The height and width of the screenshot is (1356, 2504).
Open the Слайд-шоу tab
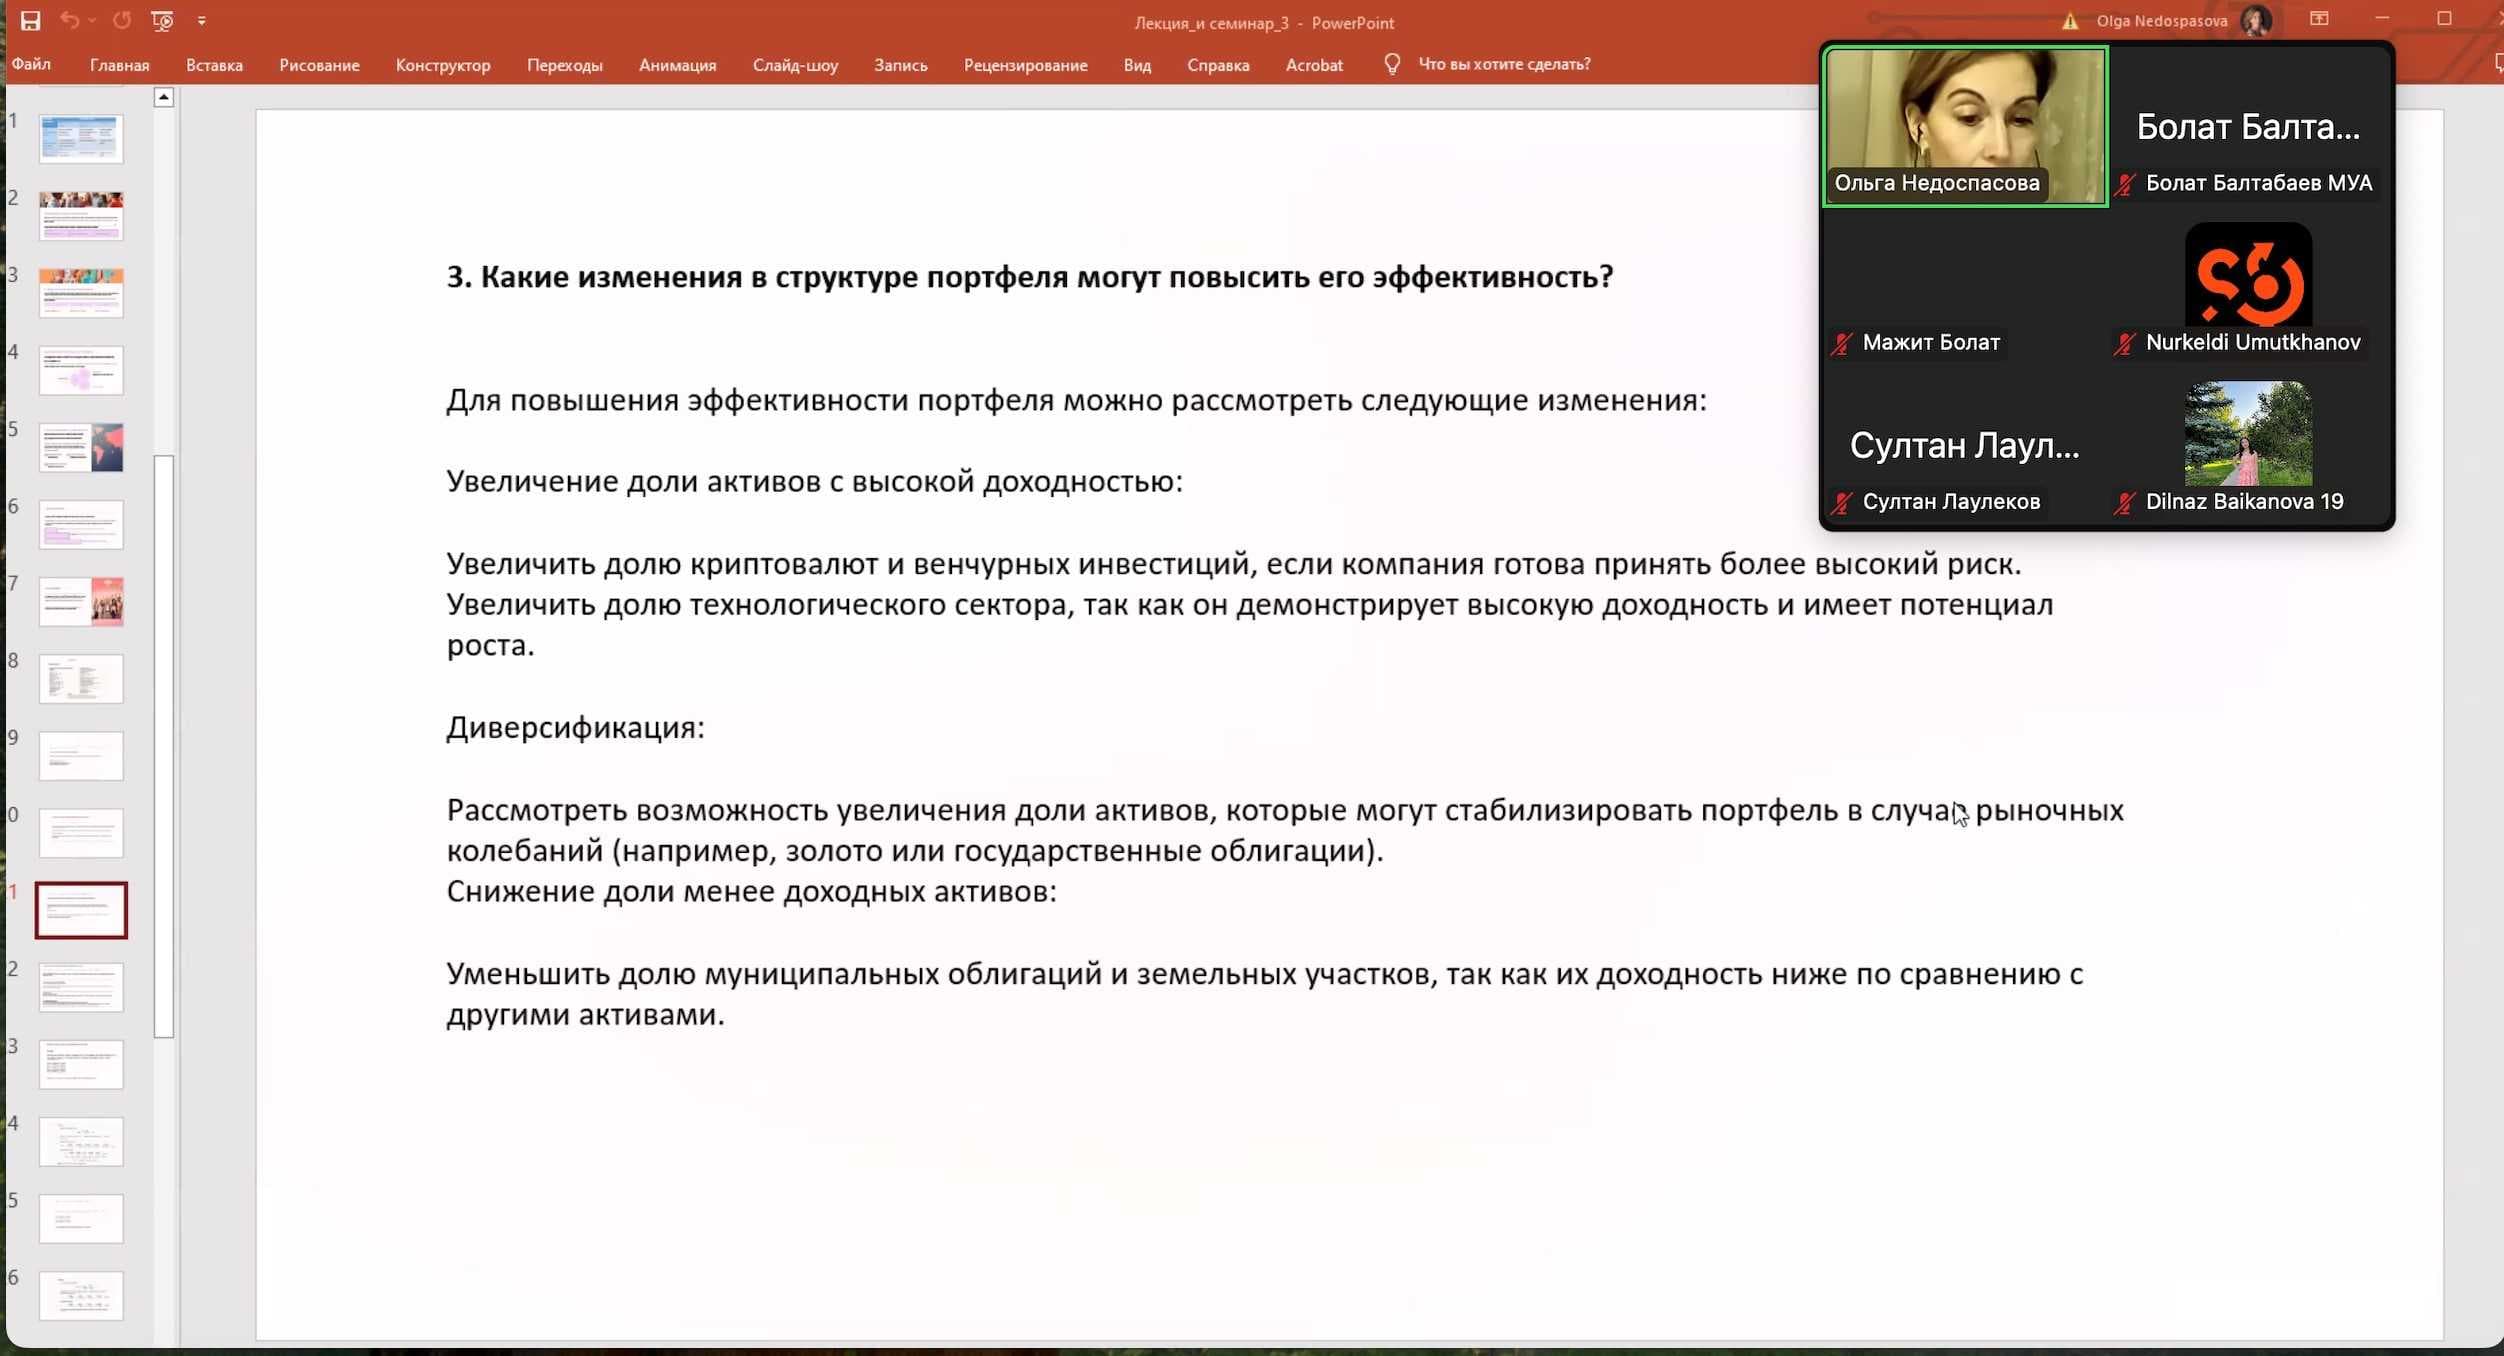point(795,65)
